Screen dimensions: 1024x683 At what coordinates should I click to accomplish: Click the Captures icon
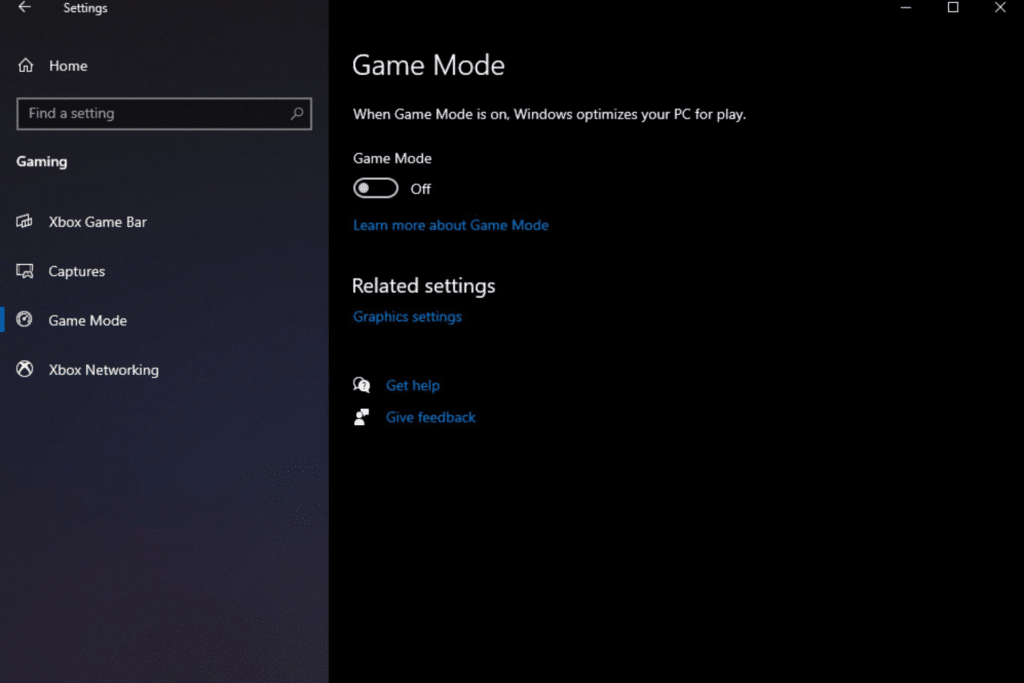pos(25,271)
